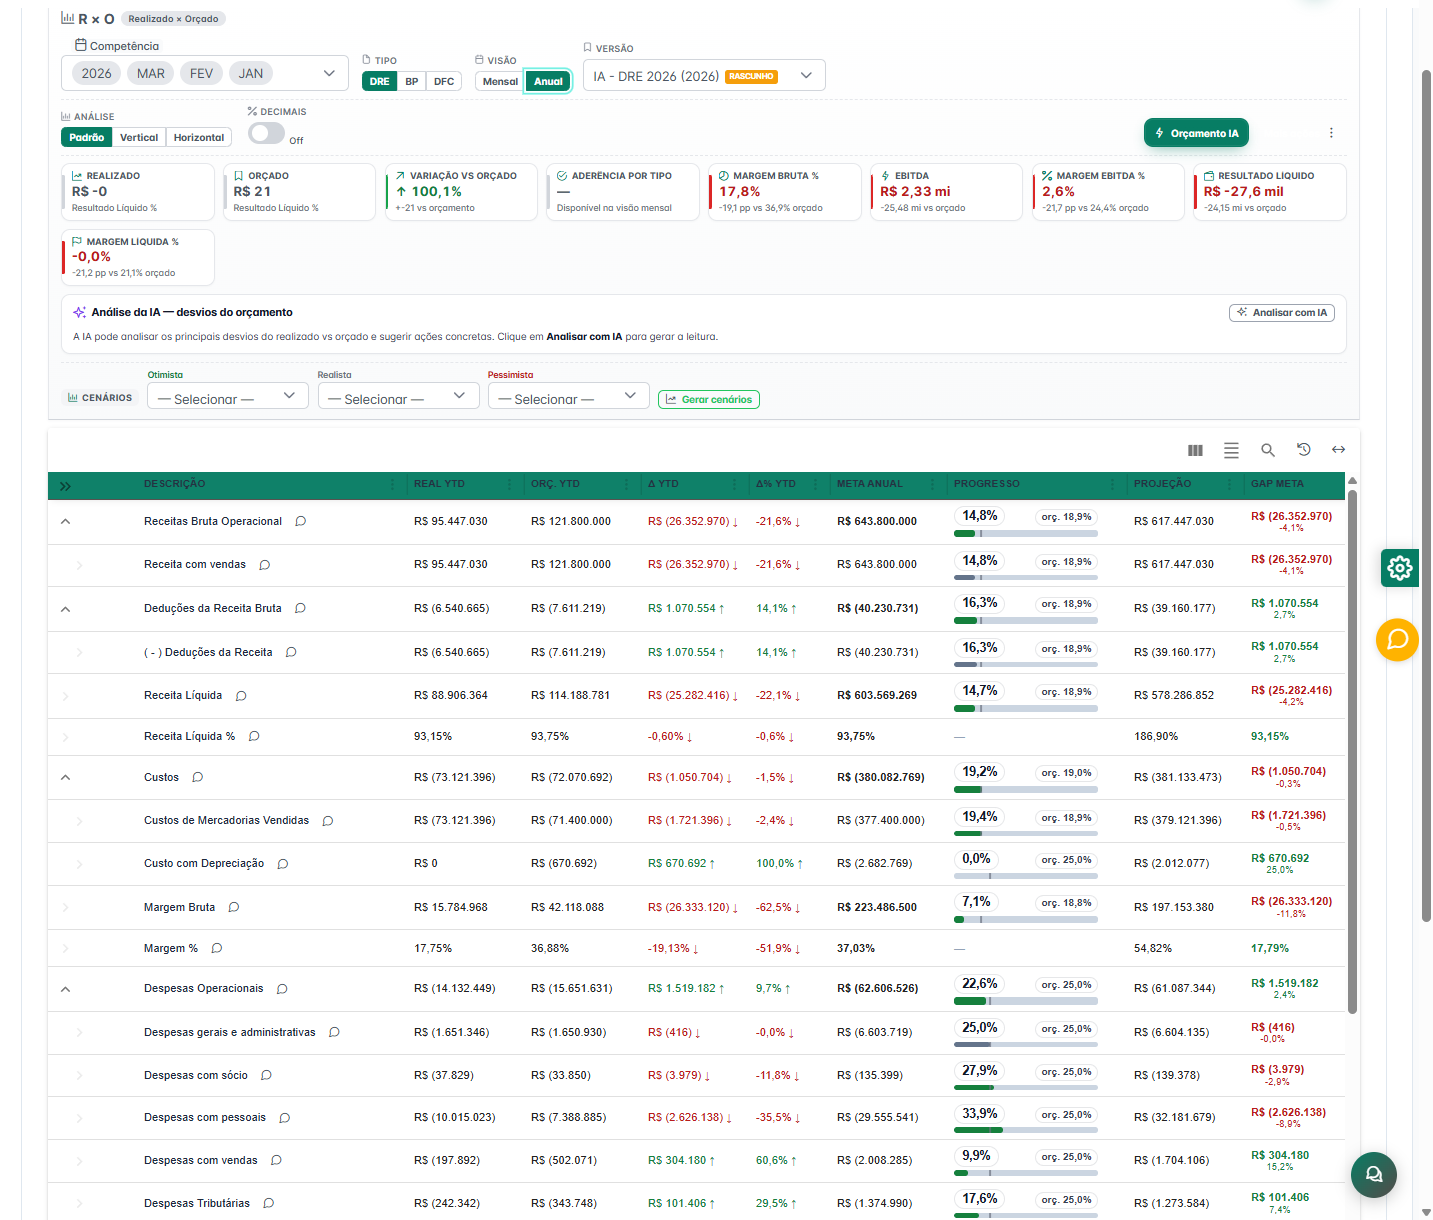This screenshot has width=1433, height=1220.
Task: Open the Realista scenario dropdown
Action: (x=397, y=398)
